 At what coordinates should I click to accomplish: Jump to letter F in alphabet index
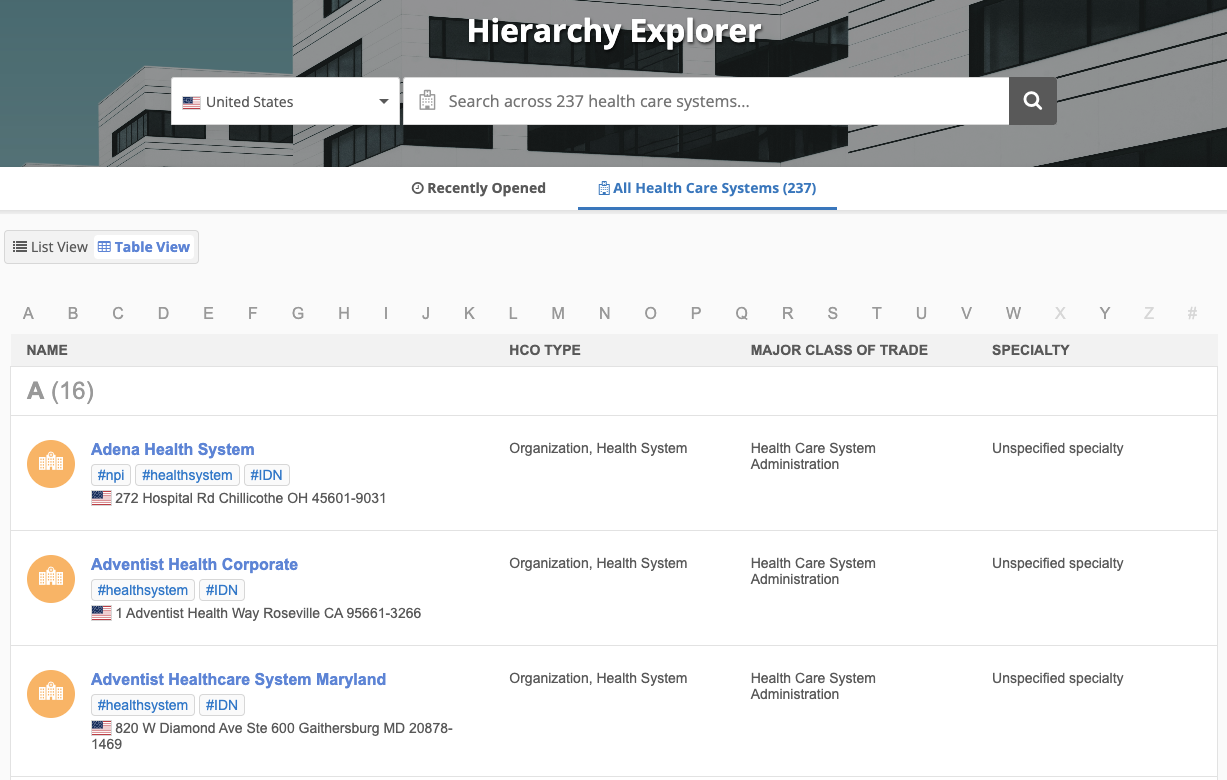pos(253,313)
